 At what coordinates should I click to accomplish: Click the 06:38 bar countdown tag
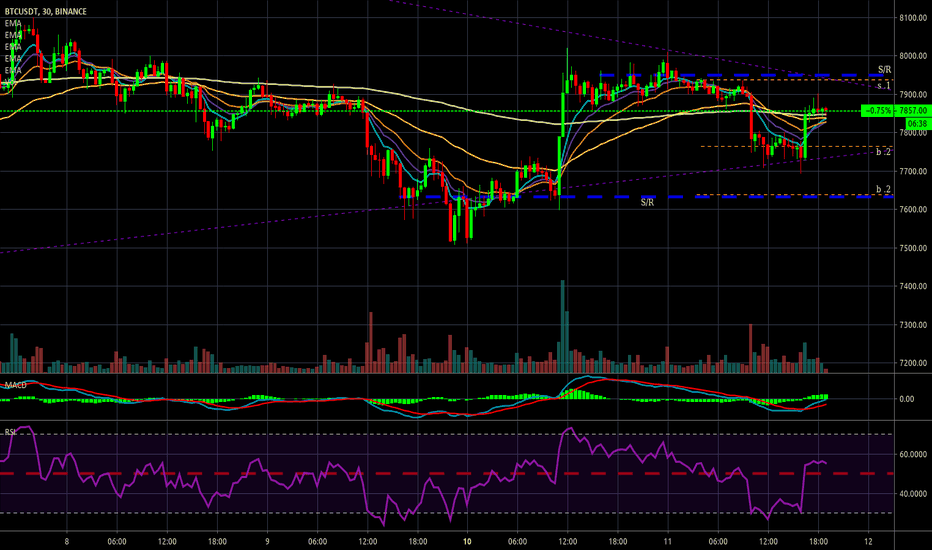(917, 124)
